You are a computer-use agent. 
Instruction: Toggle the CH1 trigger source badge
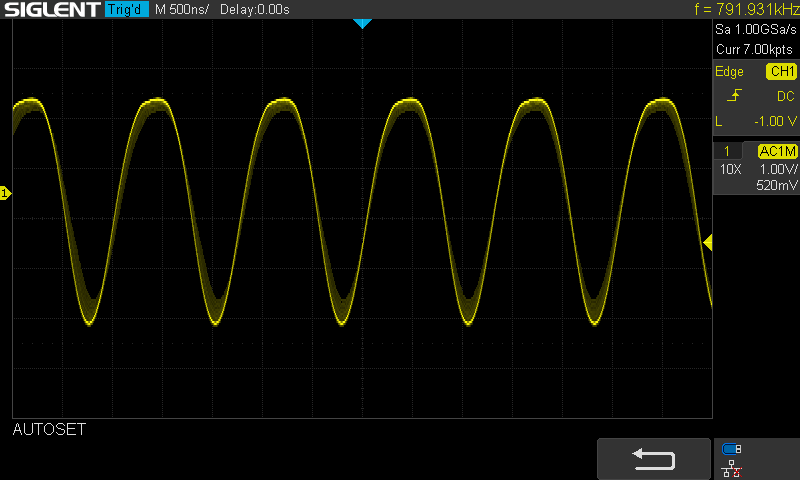781,72
